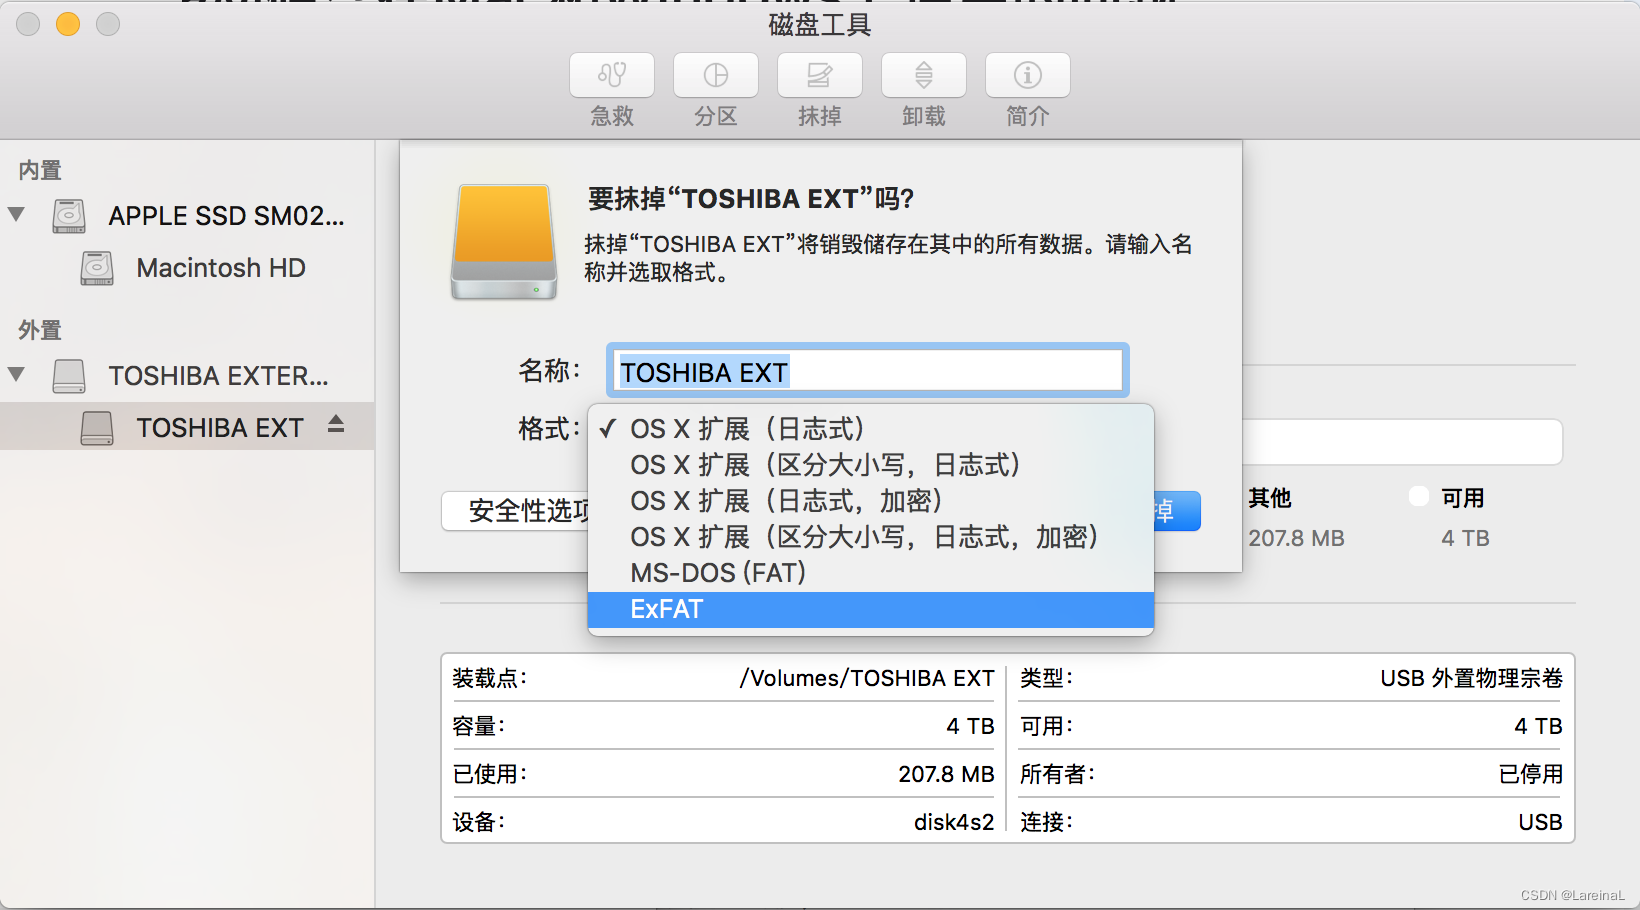
Task: Click the Erase (抹掉) toolbar icon
Action: tap(820, 76)
